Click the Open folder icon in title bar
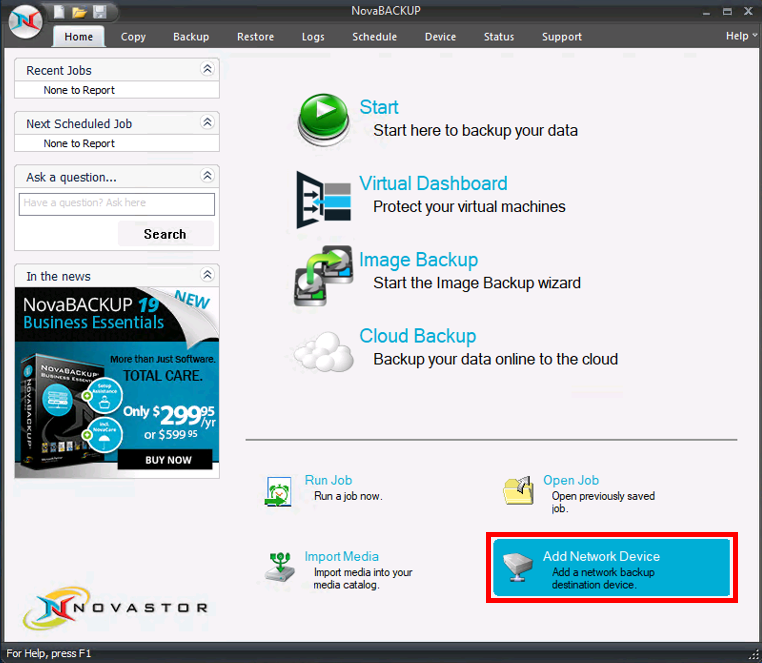This screenshot has width=762, height=663. (79, 13)
